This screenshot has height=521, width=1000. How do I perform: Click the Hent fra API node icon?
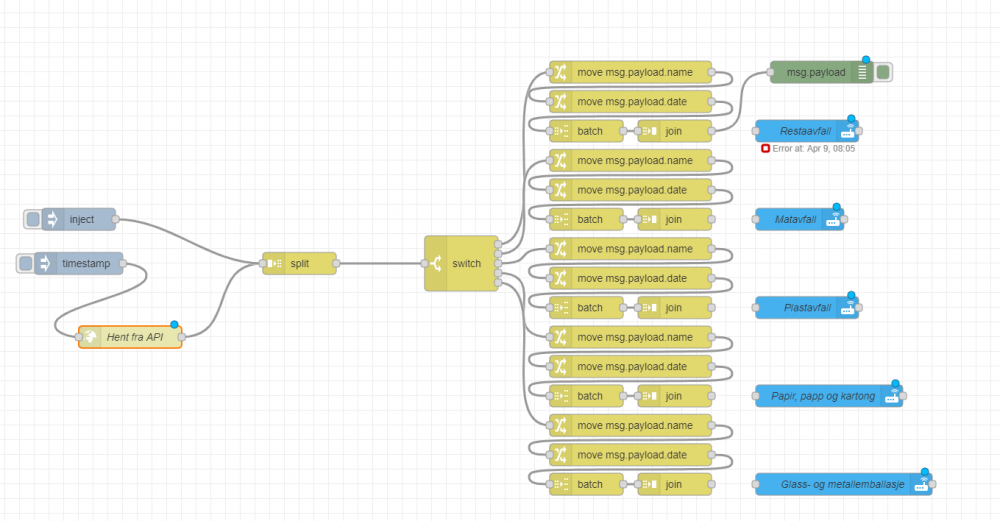click(91, 337)
